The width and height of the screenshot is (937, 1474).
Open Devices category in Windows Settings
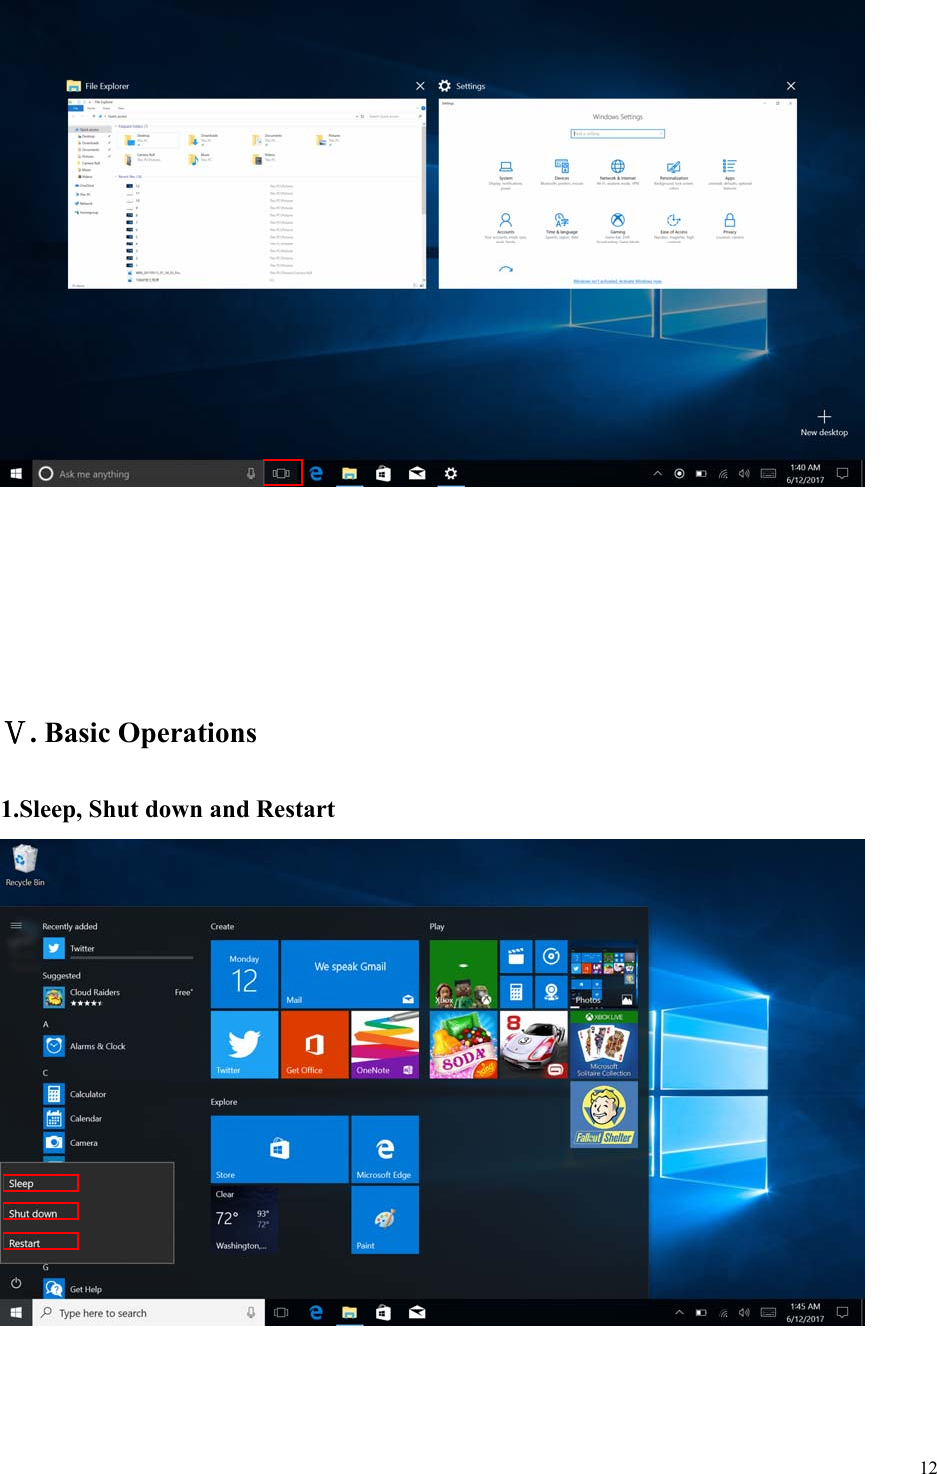tap(562, 172)
